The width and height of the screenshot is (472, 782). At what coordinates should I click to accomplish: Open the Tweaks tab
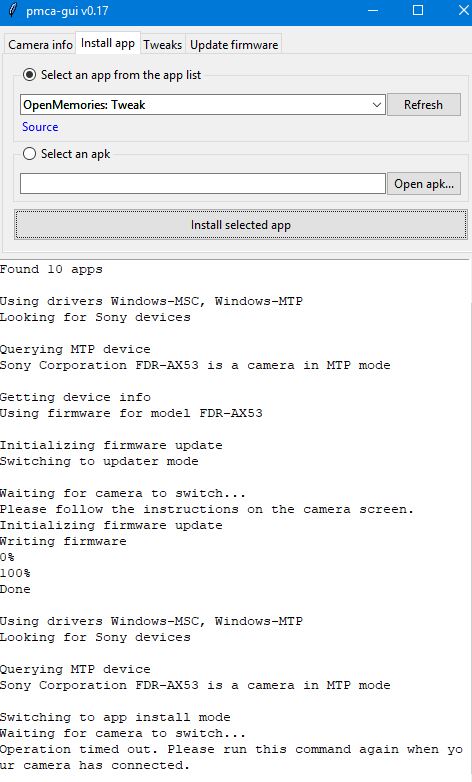pos(163,44)
